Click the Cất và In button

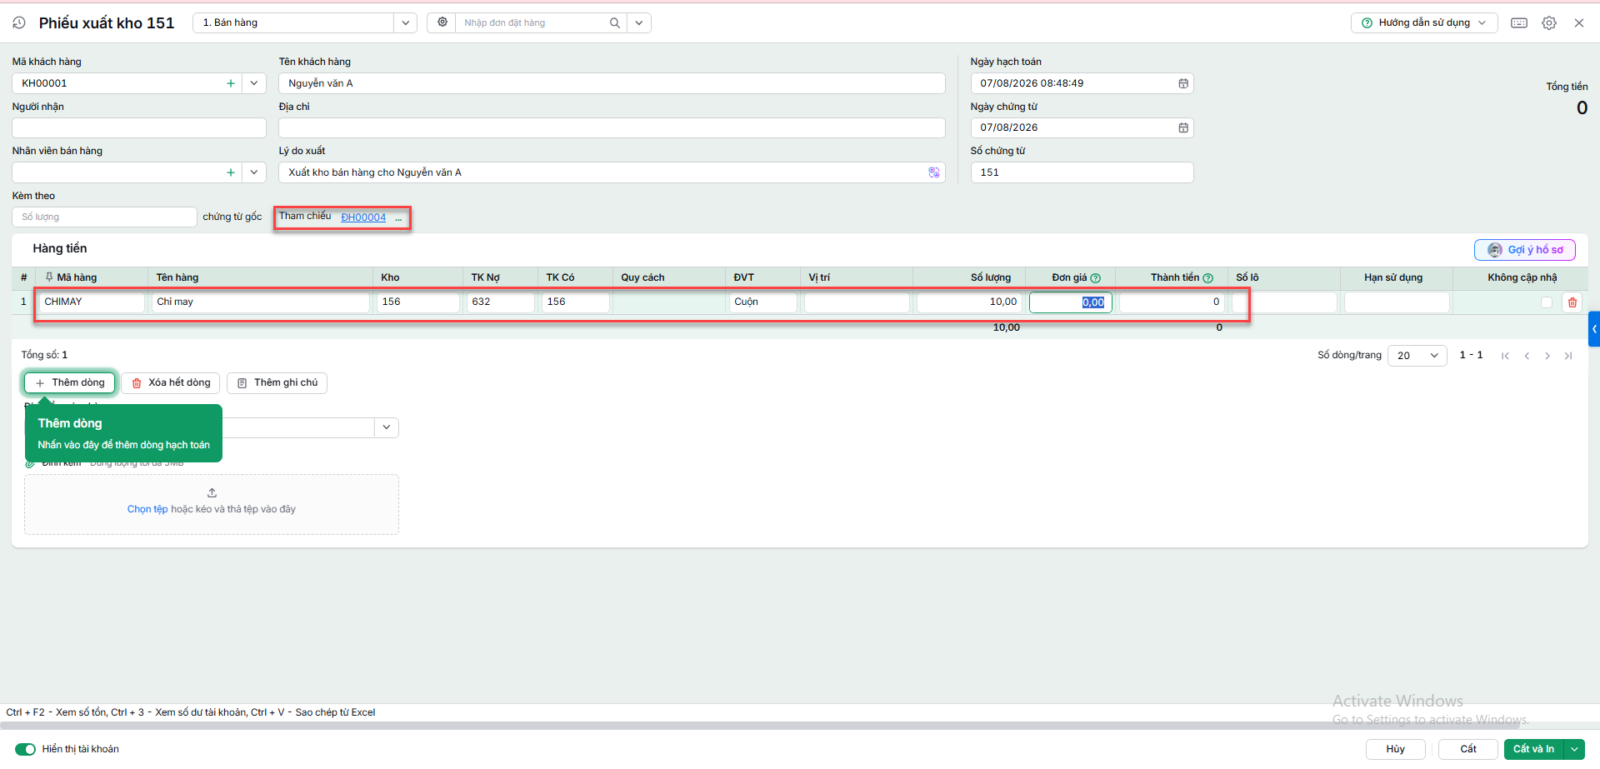(1534, 749)
